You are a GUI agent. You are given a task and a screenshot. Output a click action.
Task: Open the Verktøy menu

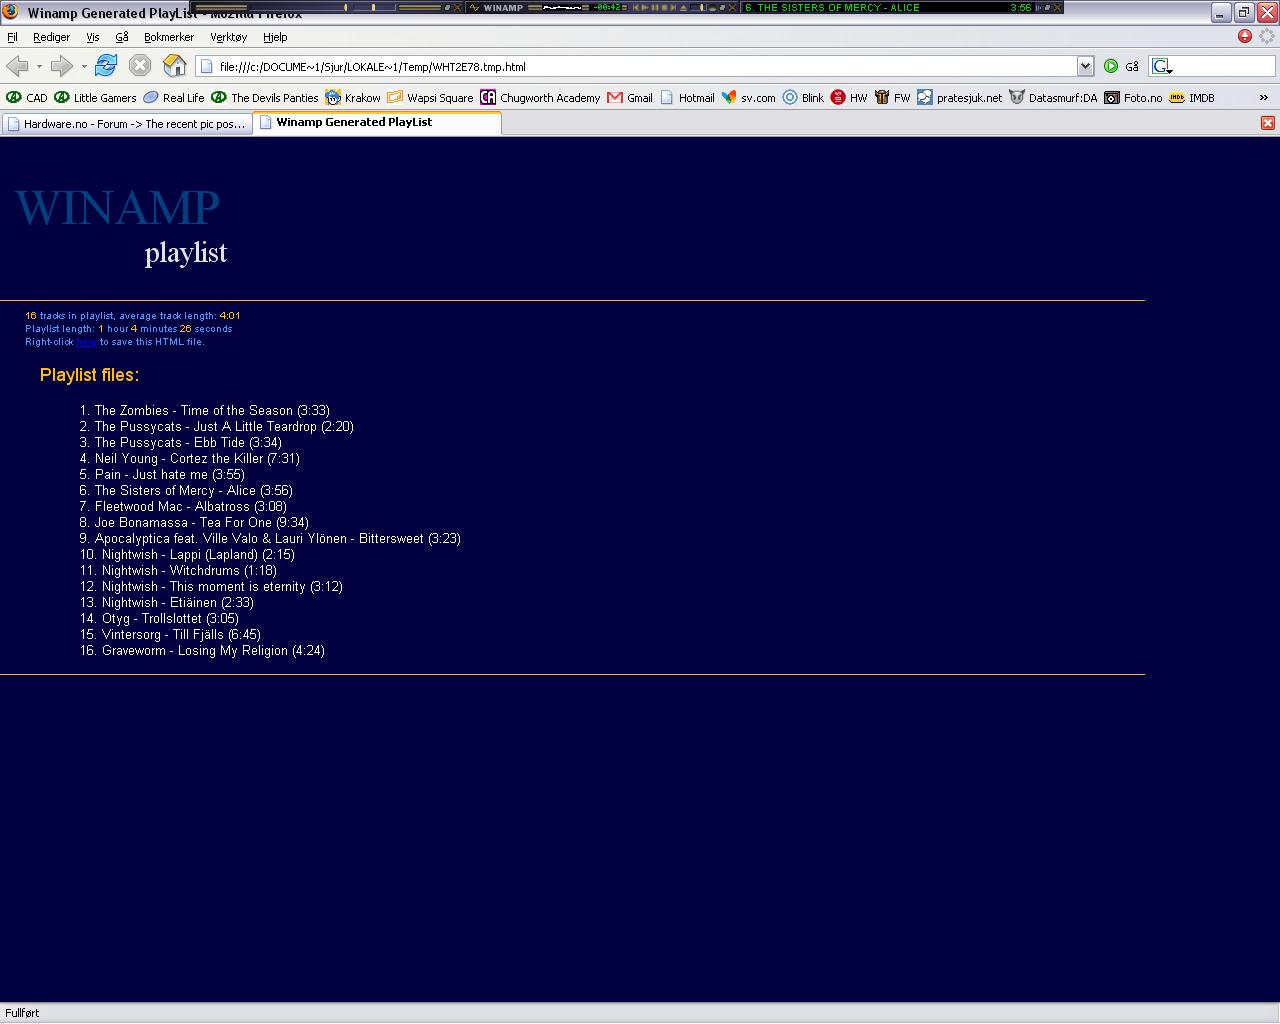pos(228,37)
